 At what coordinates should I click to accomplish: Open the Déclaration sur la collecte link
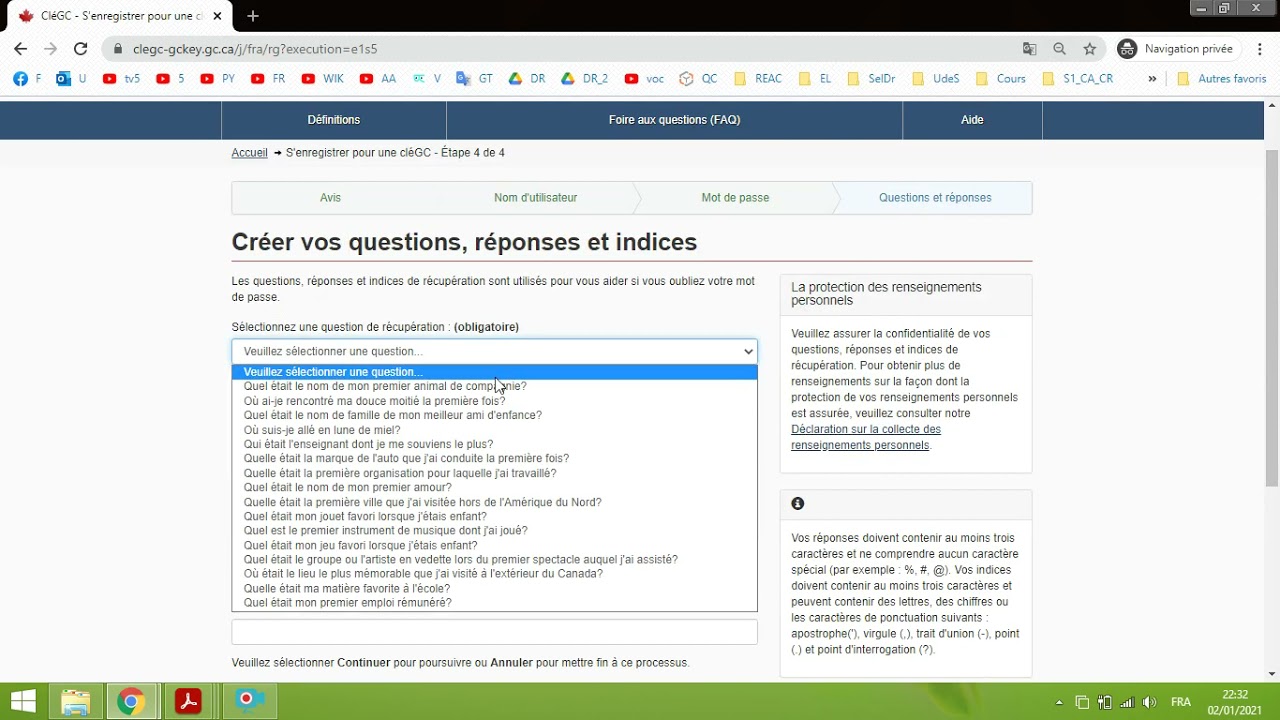coord(866,437)
